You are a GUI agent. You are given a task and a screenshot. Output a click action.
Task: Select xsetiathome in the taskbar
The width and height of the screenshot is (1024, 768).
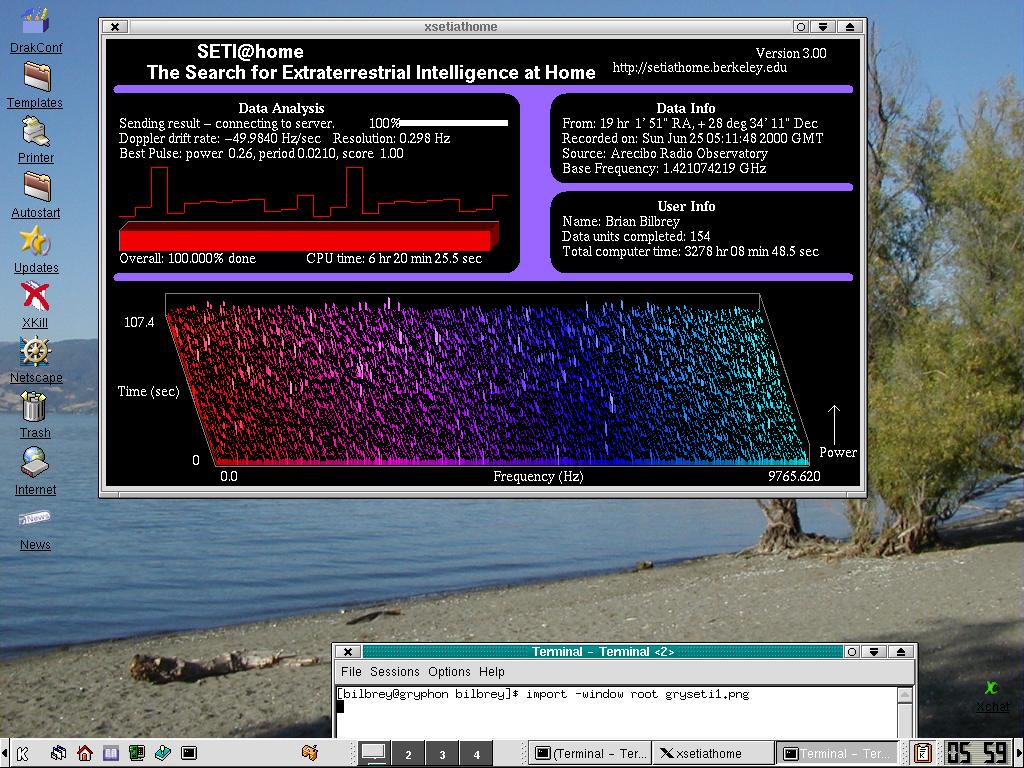click(x=712, y=754)
